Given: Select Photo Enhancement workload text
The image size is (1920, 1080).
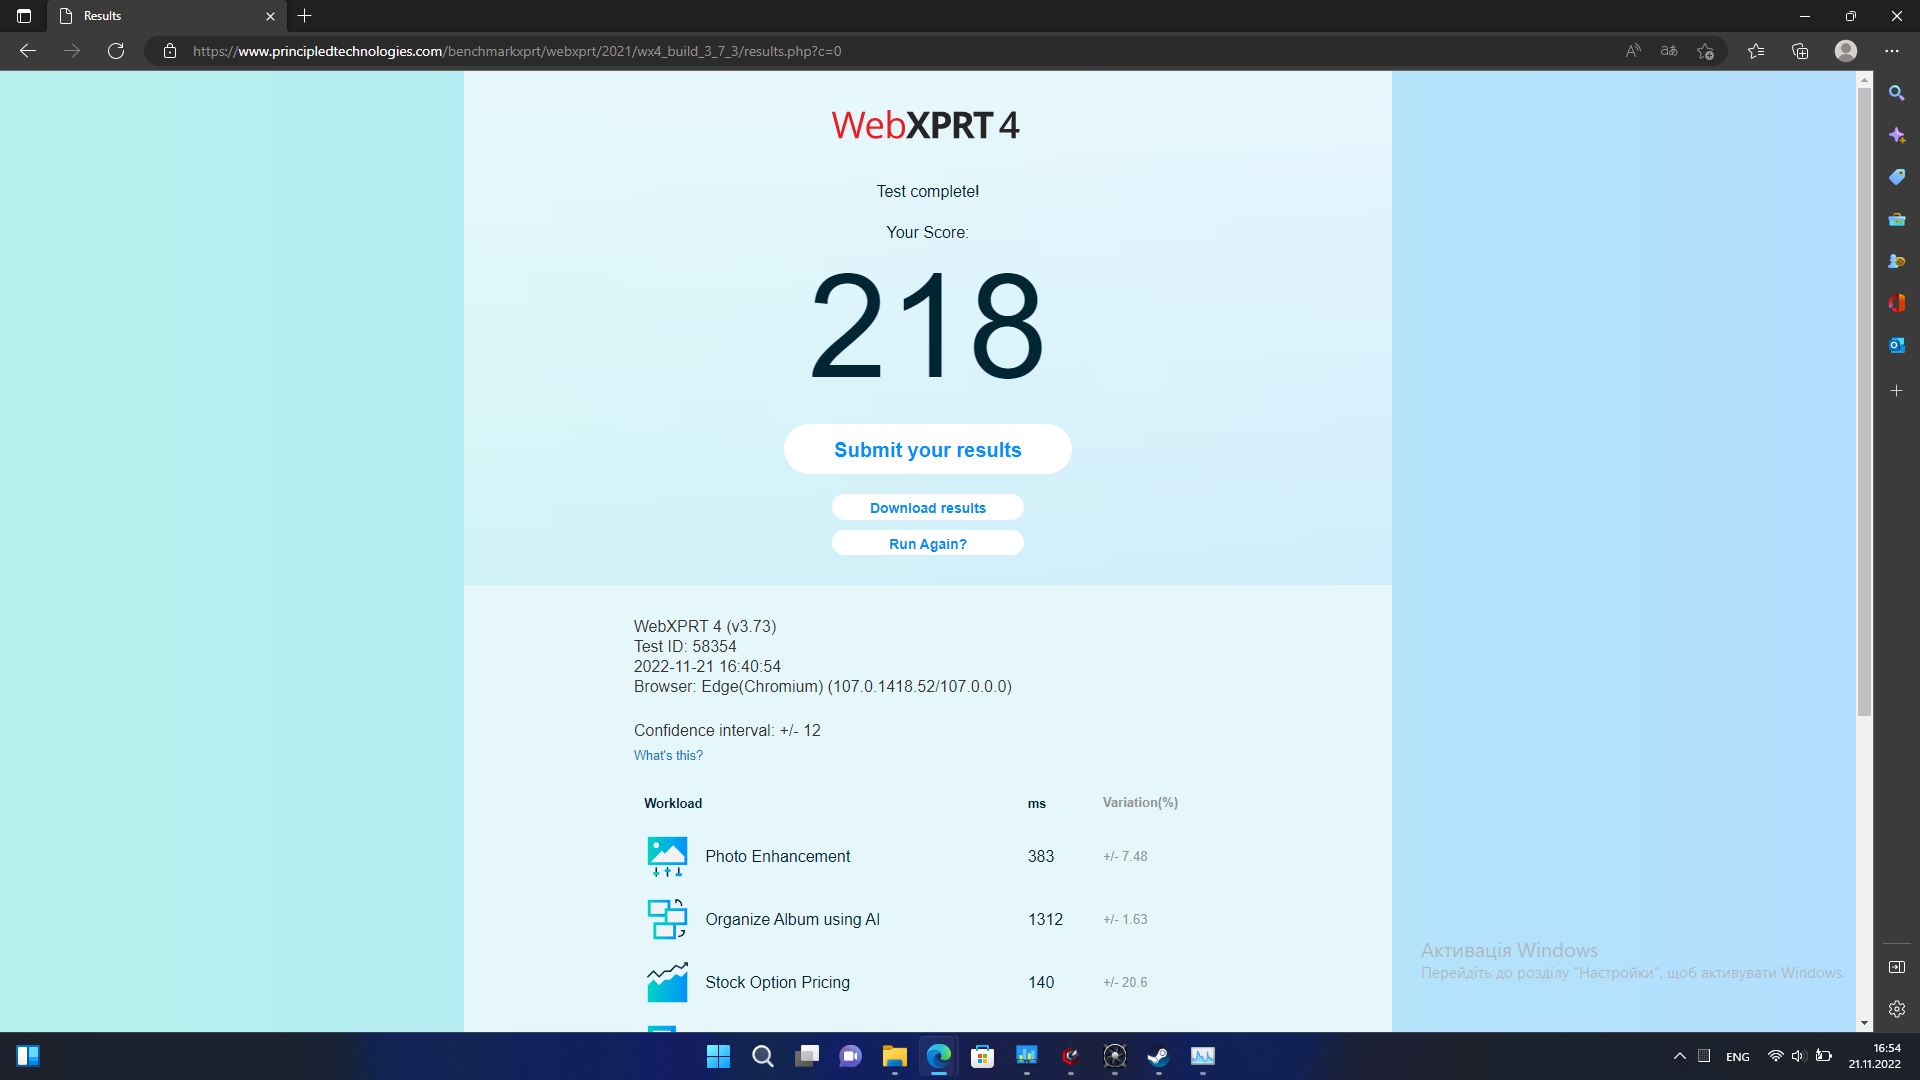Looking at the screenshot, I should (778, 856).
